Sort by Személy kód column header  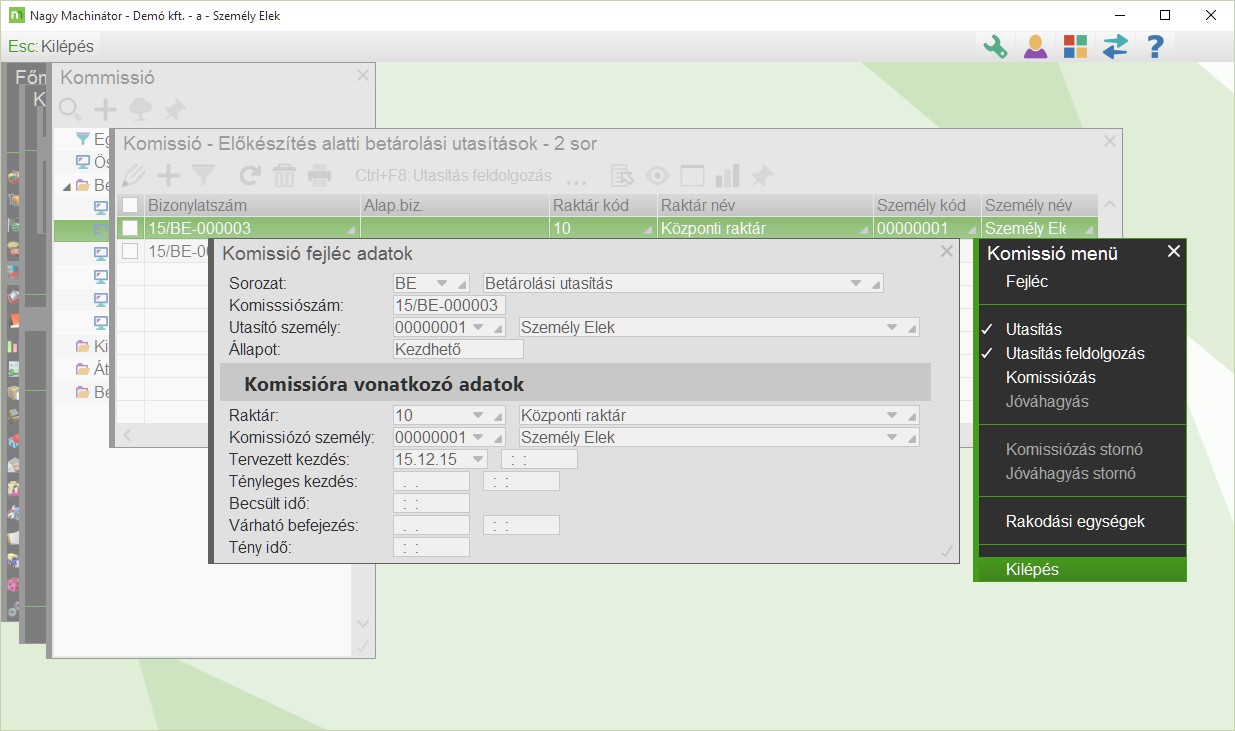[927, 205]
